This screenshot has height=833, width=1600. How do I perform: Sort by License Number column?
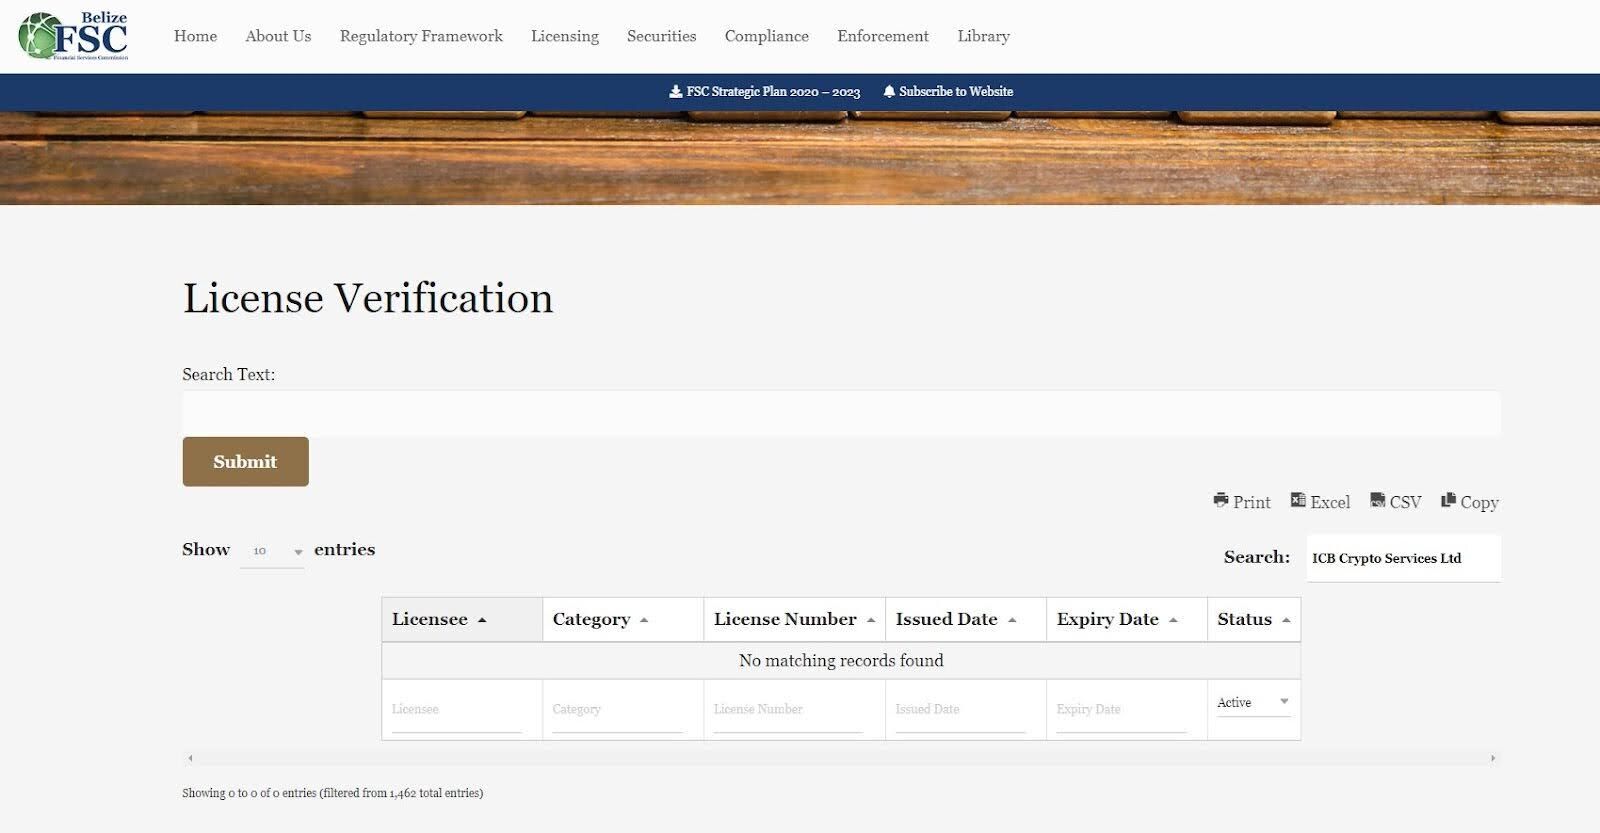tap(794, 619)
